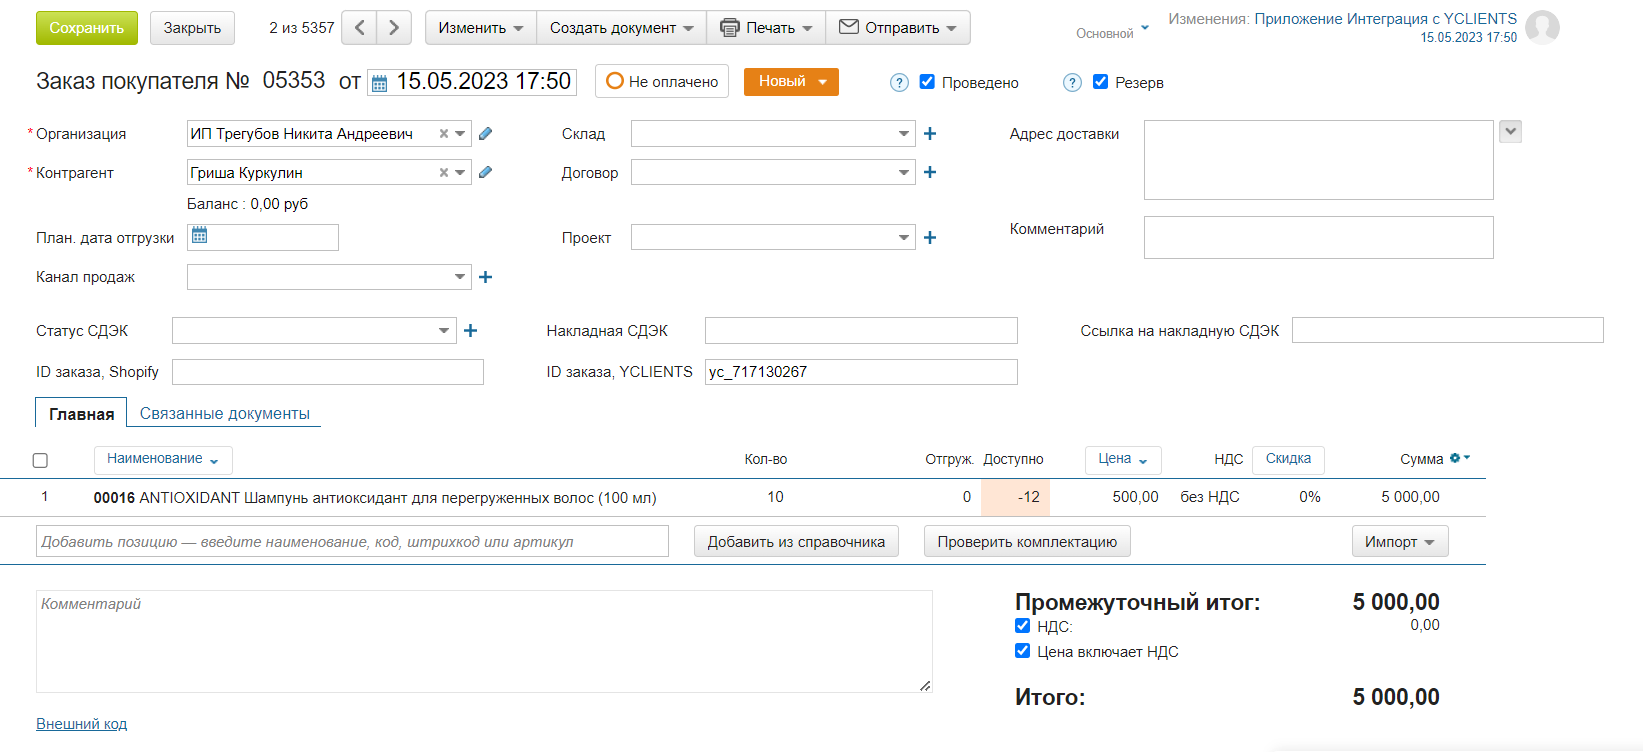Image resolution: width=1643 pixels, height=752 pixels.
Task: Click Ссылка на накладную СДЭК field
Action: (x=1447, y=330)
